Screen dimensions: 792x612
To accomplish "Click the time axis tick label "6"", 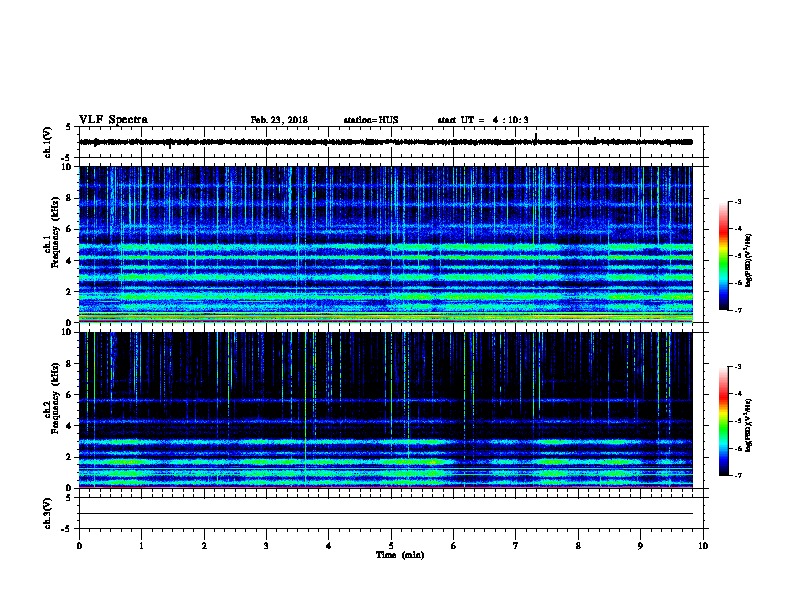I will (x=453, y=546).
